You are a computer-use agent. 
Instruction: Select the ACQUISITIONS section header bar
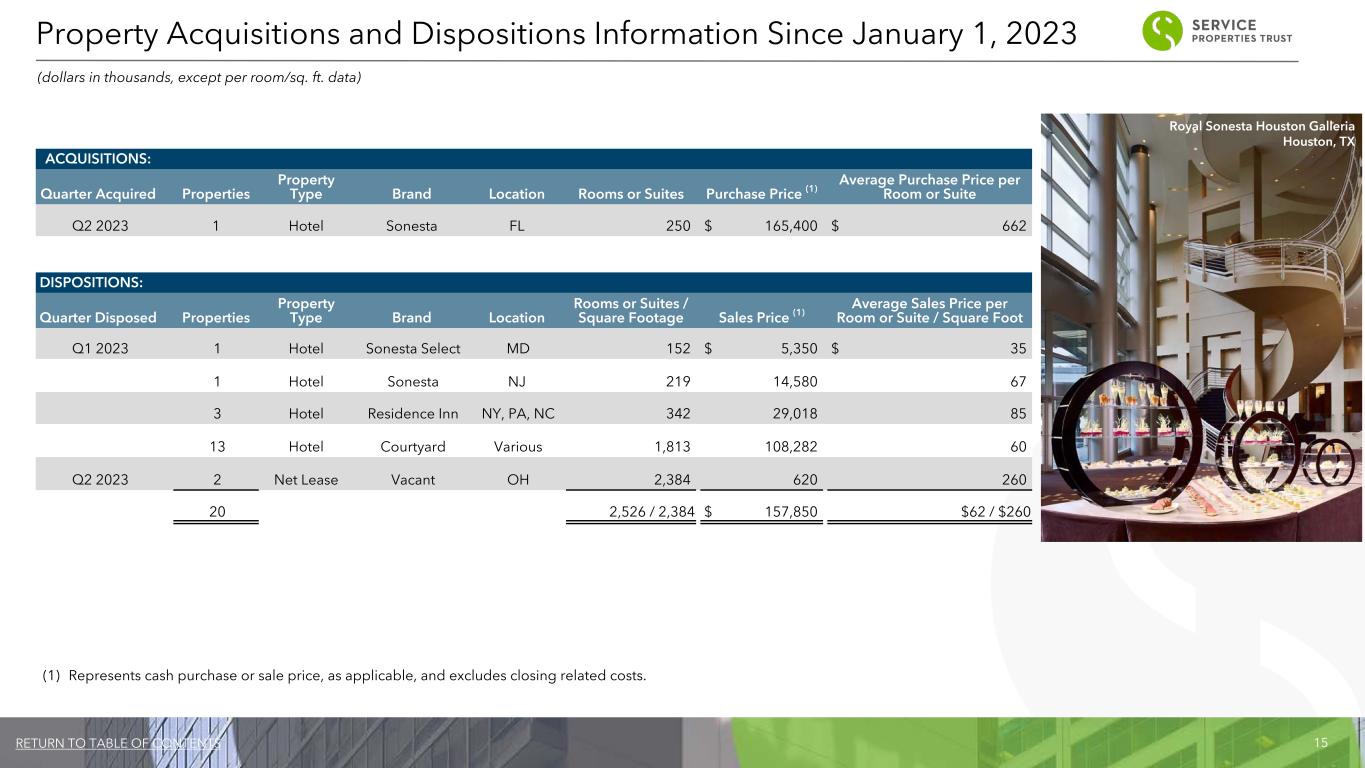533,158
